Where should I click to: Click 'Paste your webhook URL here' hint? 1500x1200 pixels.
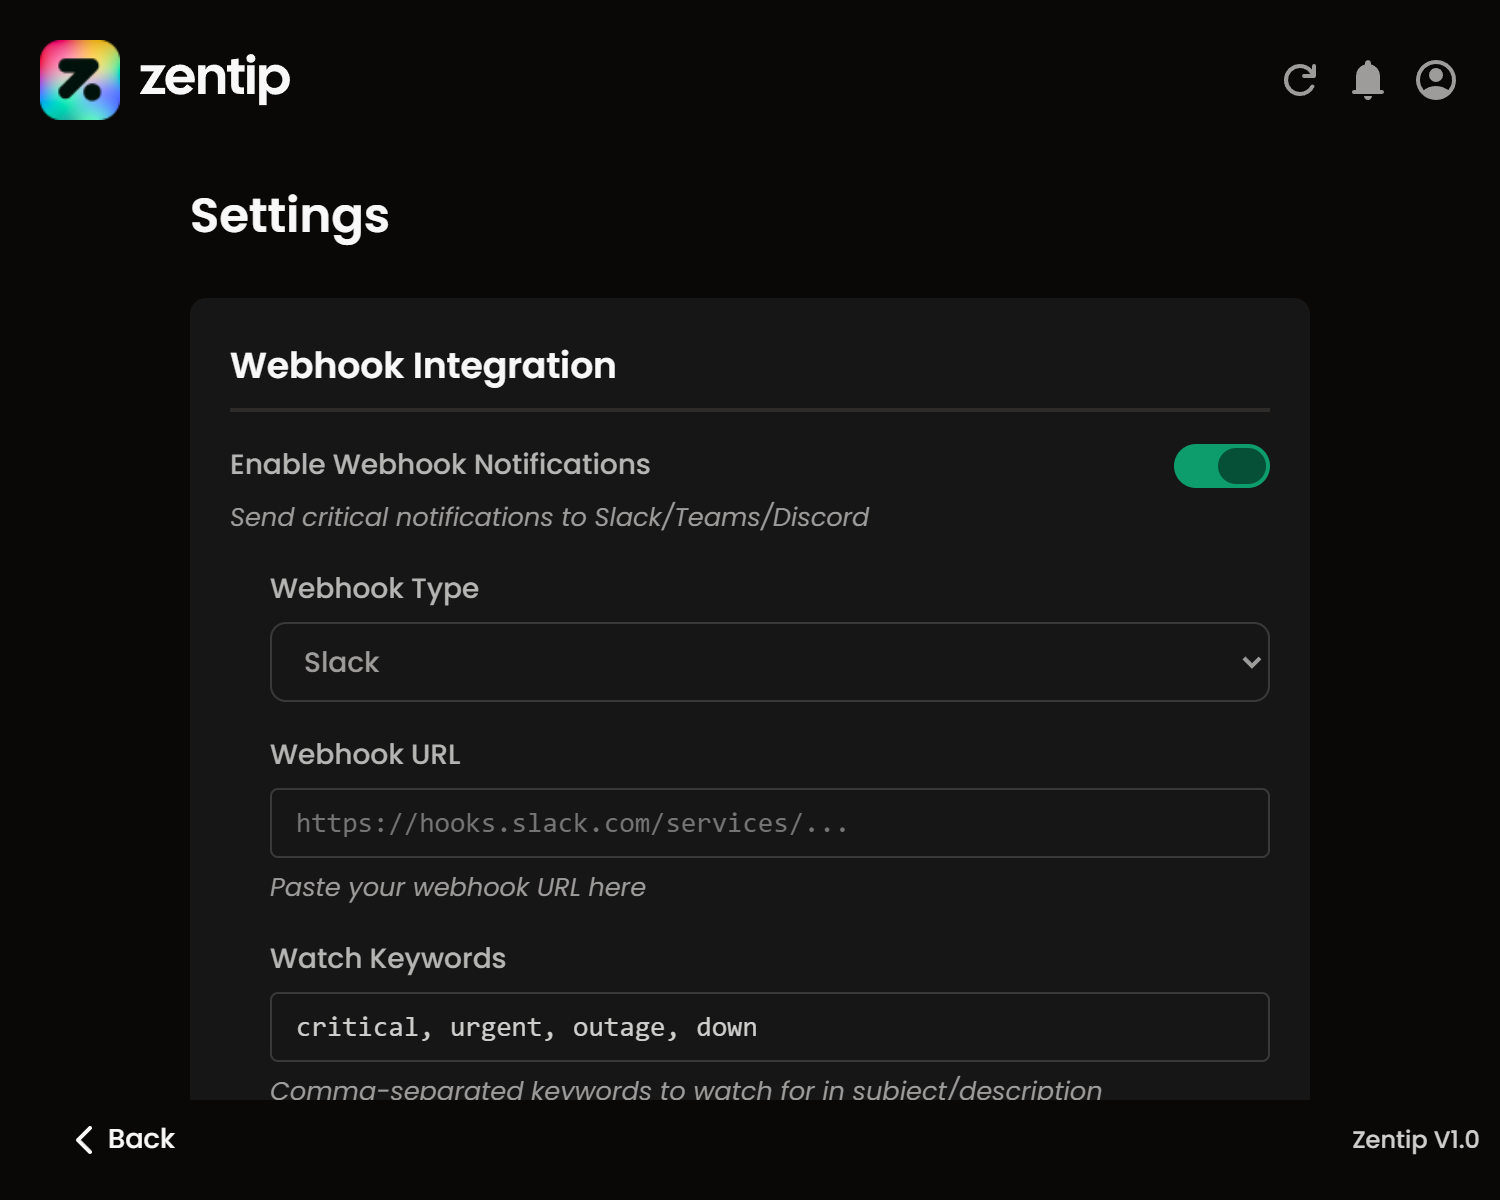pos(458,887)
